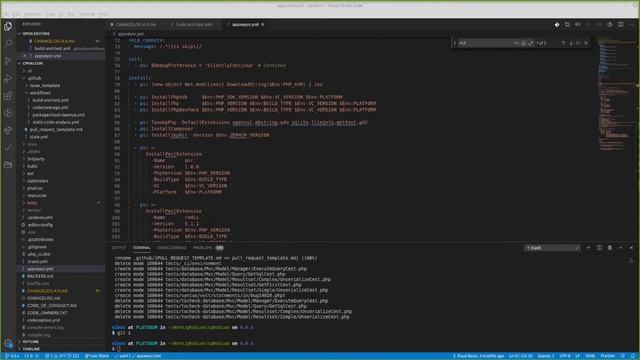Select build-and-test.yml under Open Editors
Image resolution: width=640 pixels, height=360 pixels.
click(52, 49)
